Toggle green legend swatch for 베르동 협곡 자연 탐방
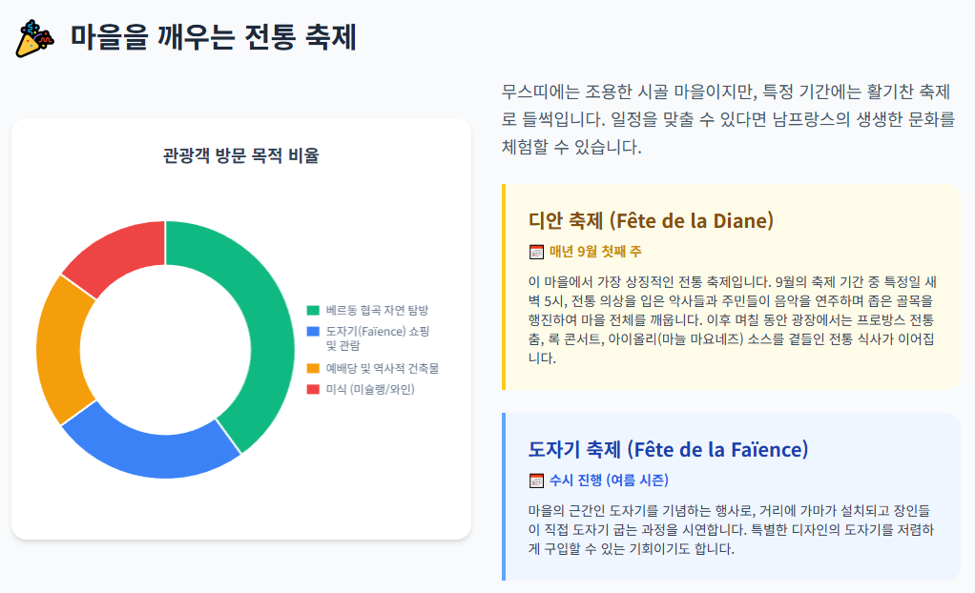The width and height of the screenshot is (975, 593). [x=313, y=310]
